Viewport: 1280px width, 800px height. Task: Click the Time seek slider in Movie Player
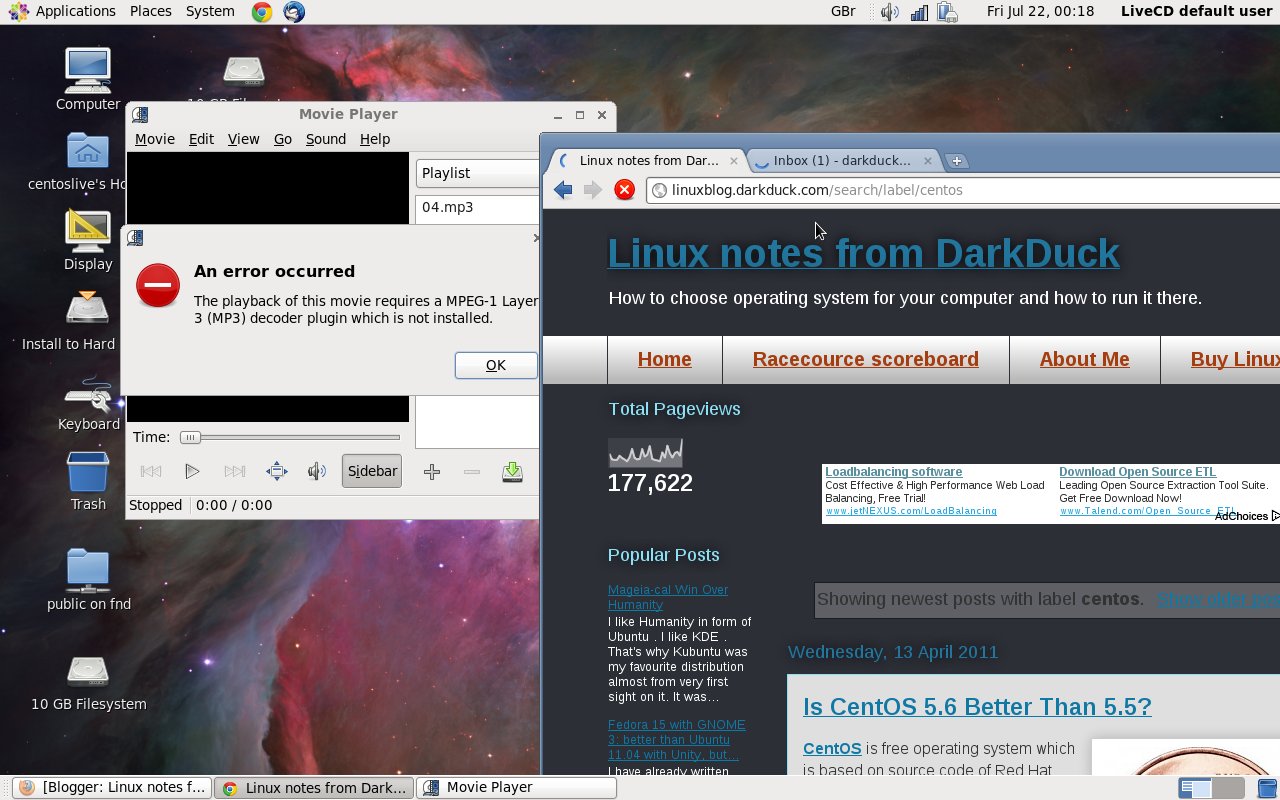point(290,437)
